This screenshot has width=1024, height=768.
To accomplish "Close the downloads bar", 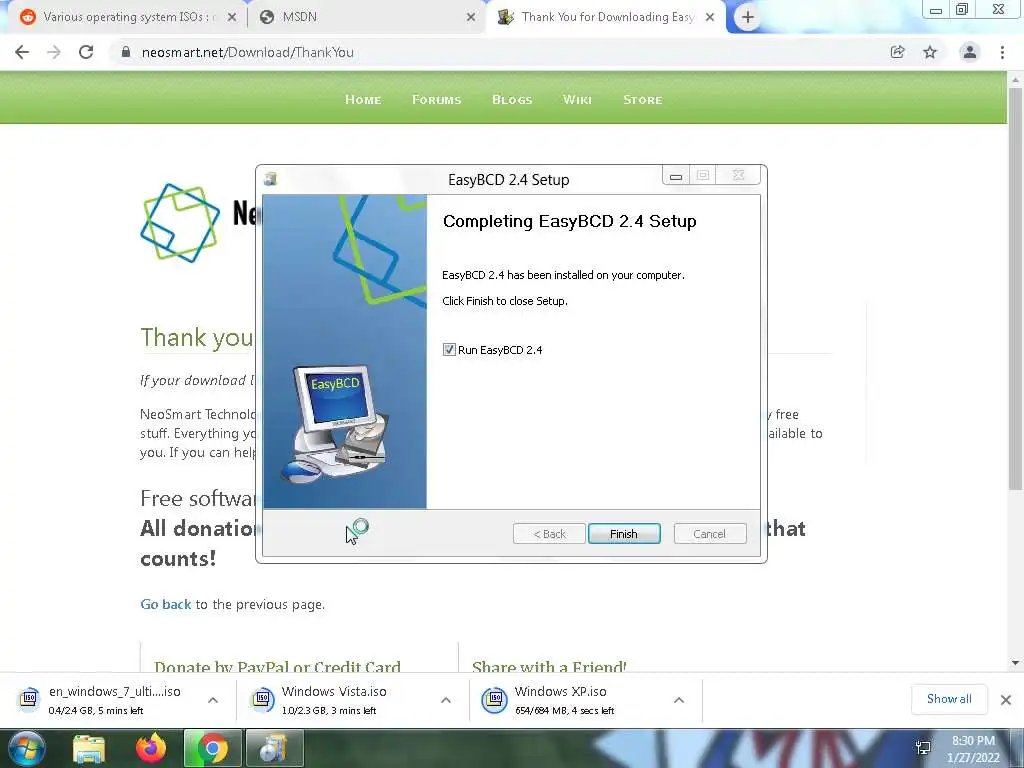I will click(1006, 700).
